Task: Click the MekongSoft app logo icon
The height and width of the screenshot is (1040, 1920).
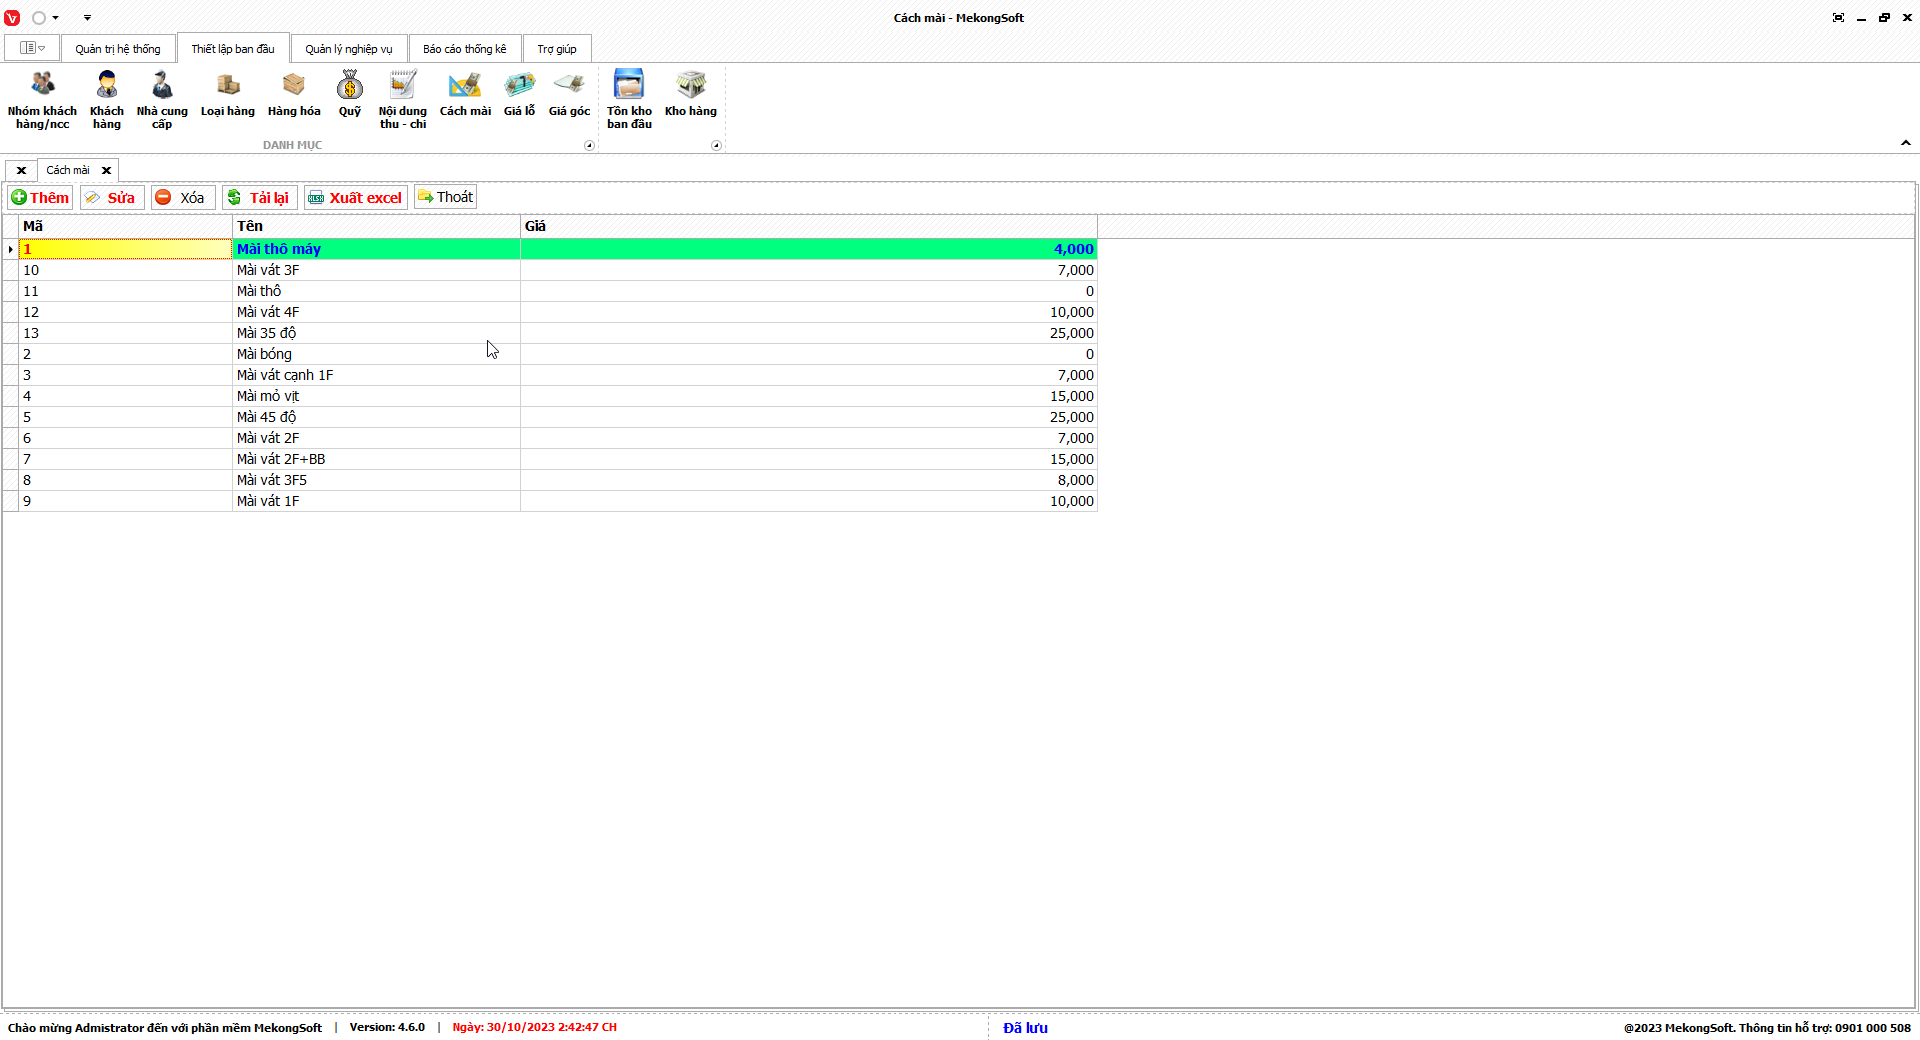Action: 12,18
